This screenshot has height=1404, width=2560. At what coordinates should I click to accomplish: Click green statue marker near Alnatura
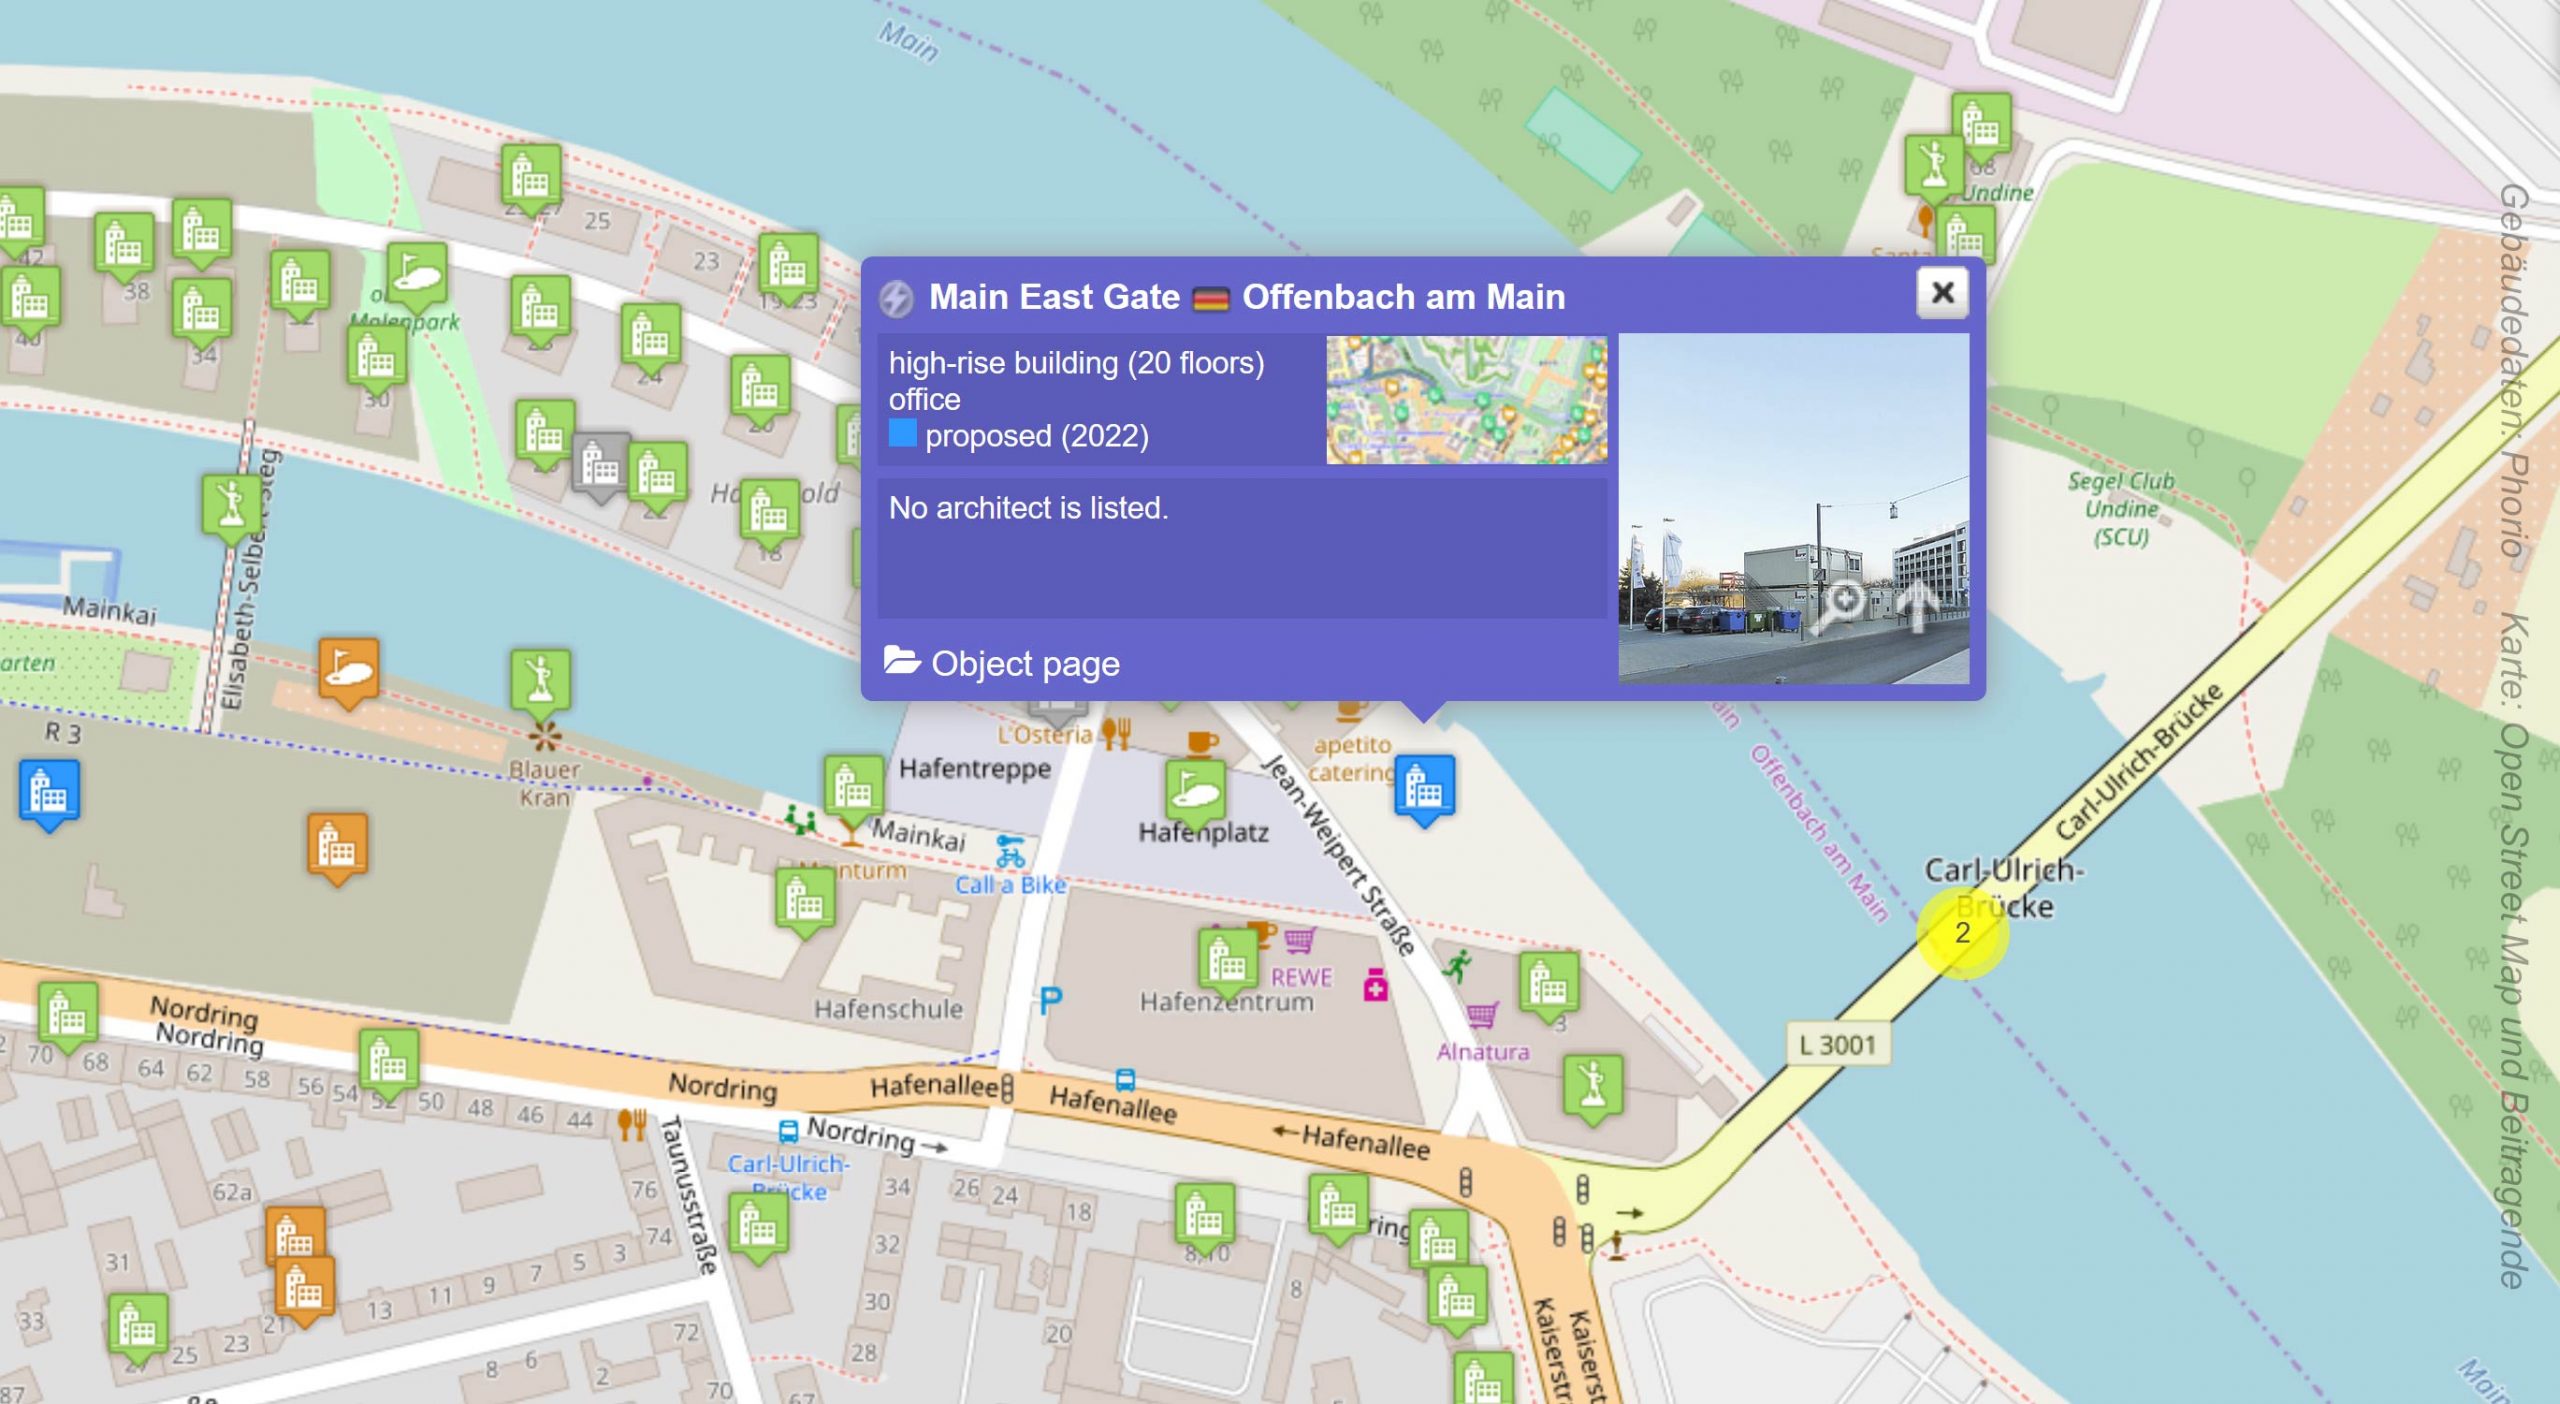pos(1592,1085)
